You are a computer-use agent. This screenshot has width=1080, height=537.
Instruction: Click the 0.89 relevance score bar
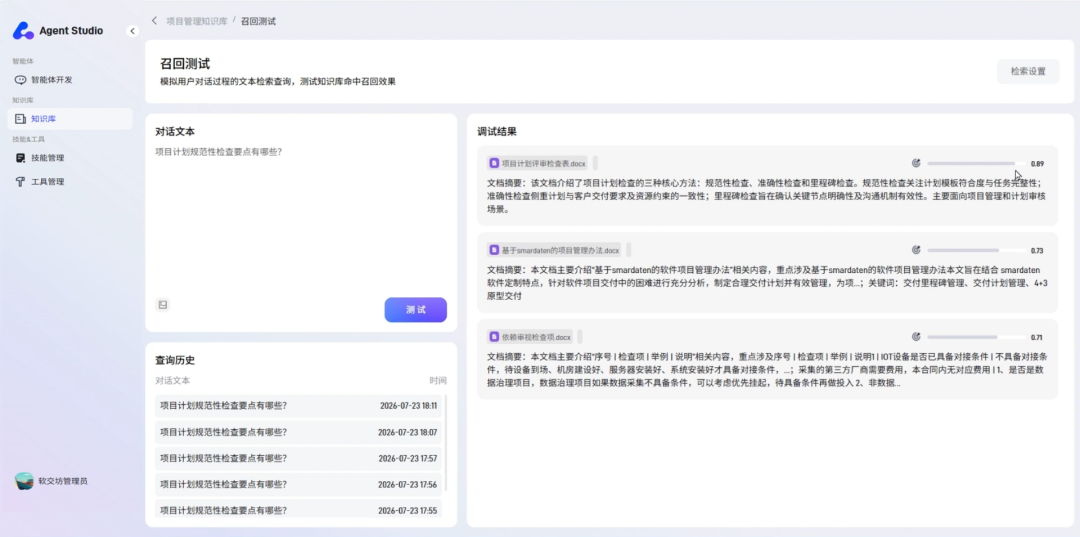tap(976, 163)
